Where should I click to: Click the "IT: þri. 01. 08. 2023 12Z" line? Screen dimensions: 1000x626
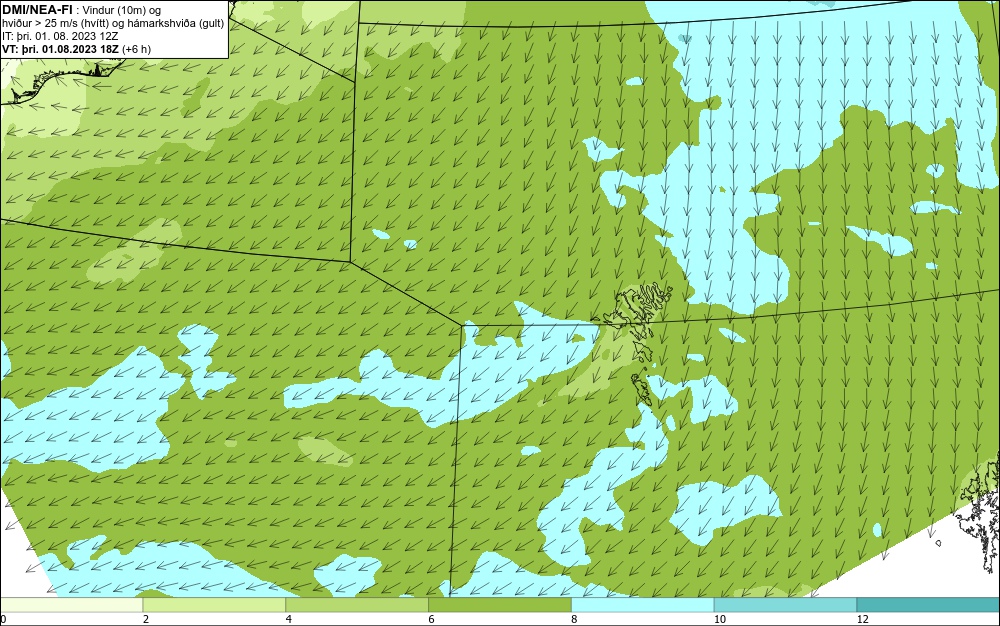click(59, 36)
